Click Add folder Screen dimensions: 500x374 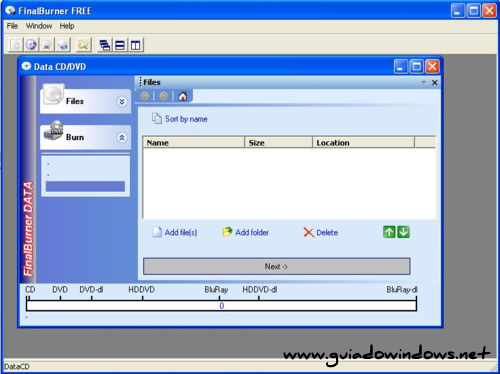pos(246,232)
